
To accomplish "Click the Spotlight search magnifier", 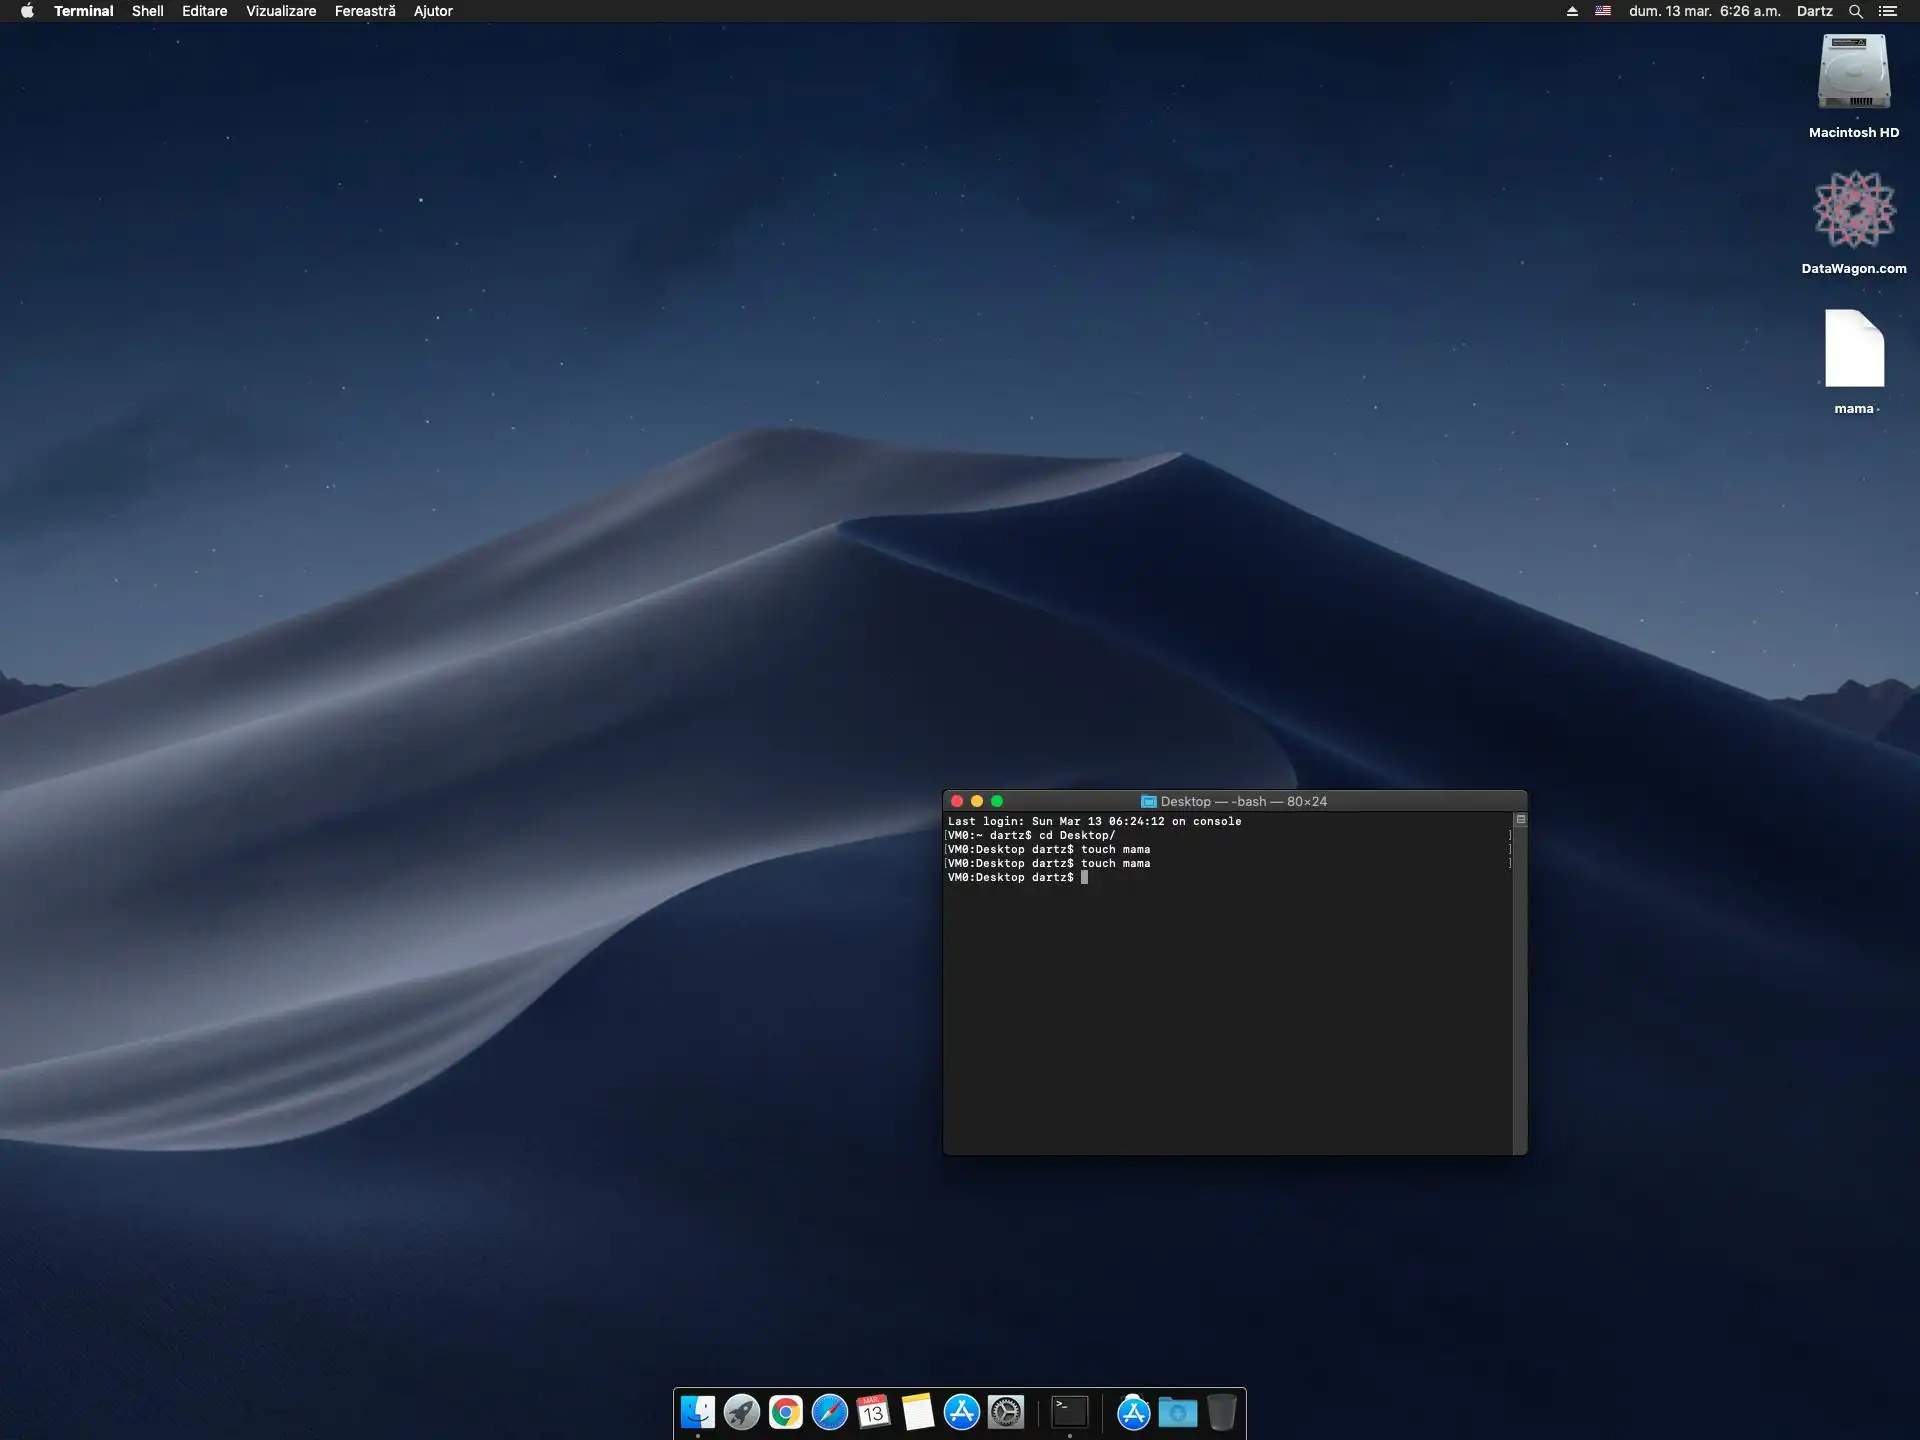I will [x=1855, y=11].
